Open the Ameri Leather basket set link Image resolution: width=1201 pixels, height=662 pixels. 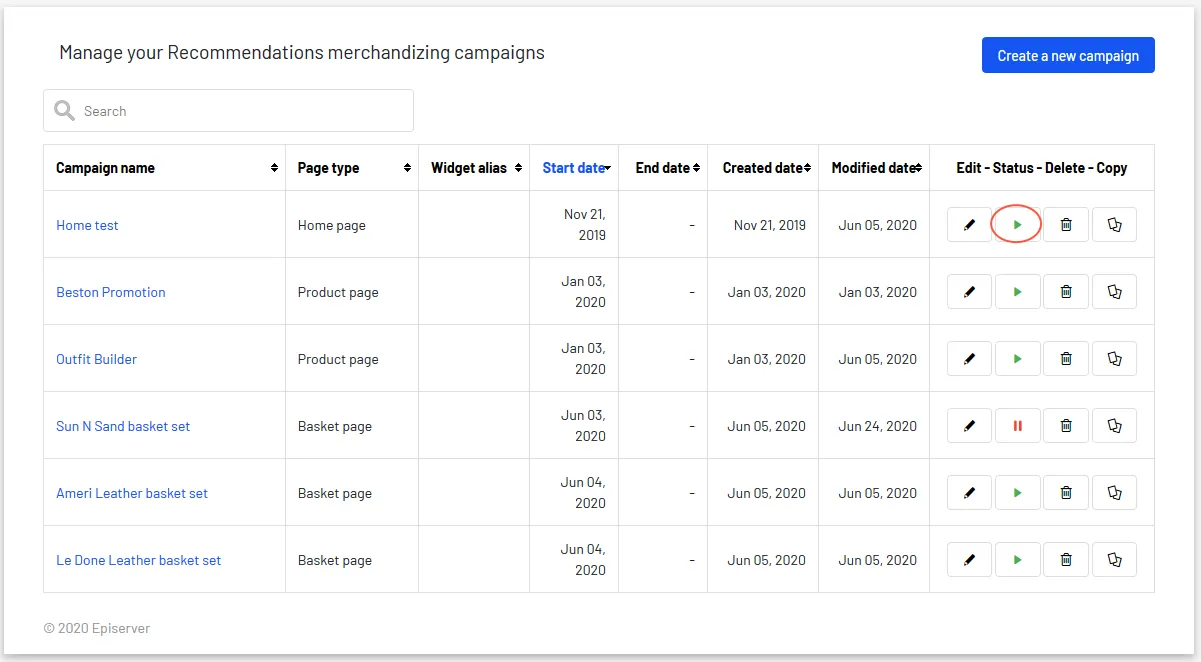[132, 493]
